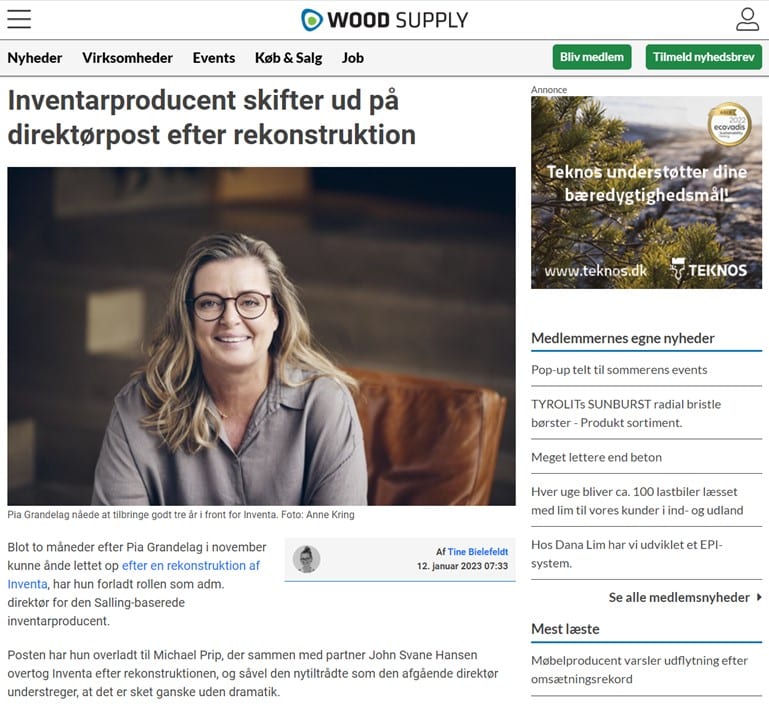Read 'Hos Dana Lim har vi udviklet' article
The width and height of the screenshot is (769, 706).
(627, 554)
